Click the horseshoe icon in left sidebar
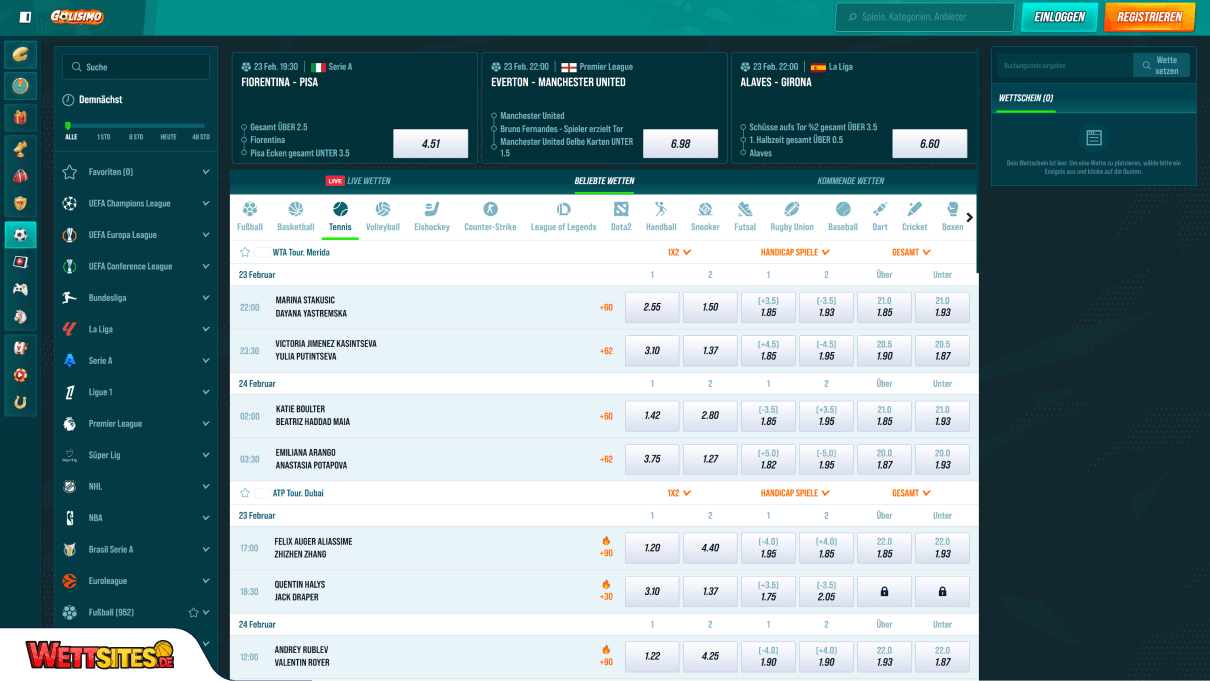This screenshot has height=681, width=1210. click(x=20, y=402)
